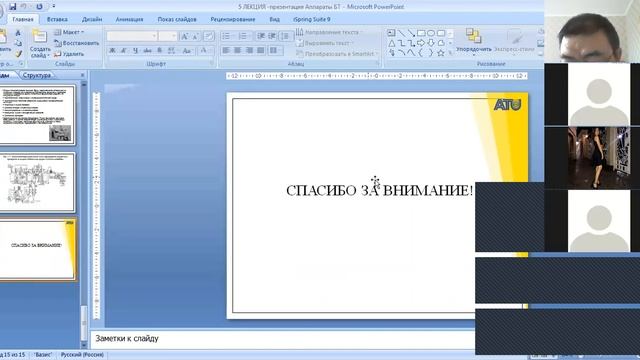This screenshot has width=640, height=360.
Task: Open line spacing options
Action: (x=286, y=36)
